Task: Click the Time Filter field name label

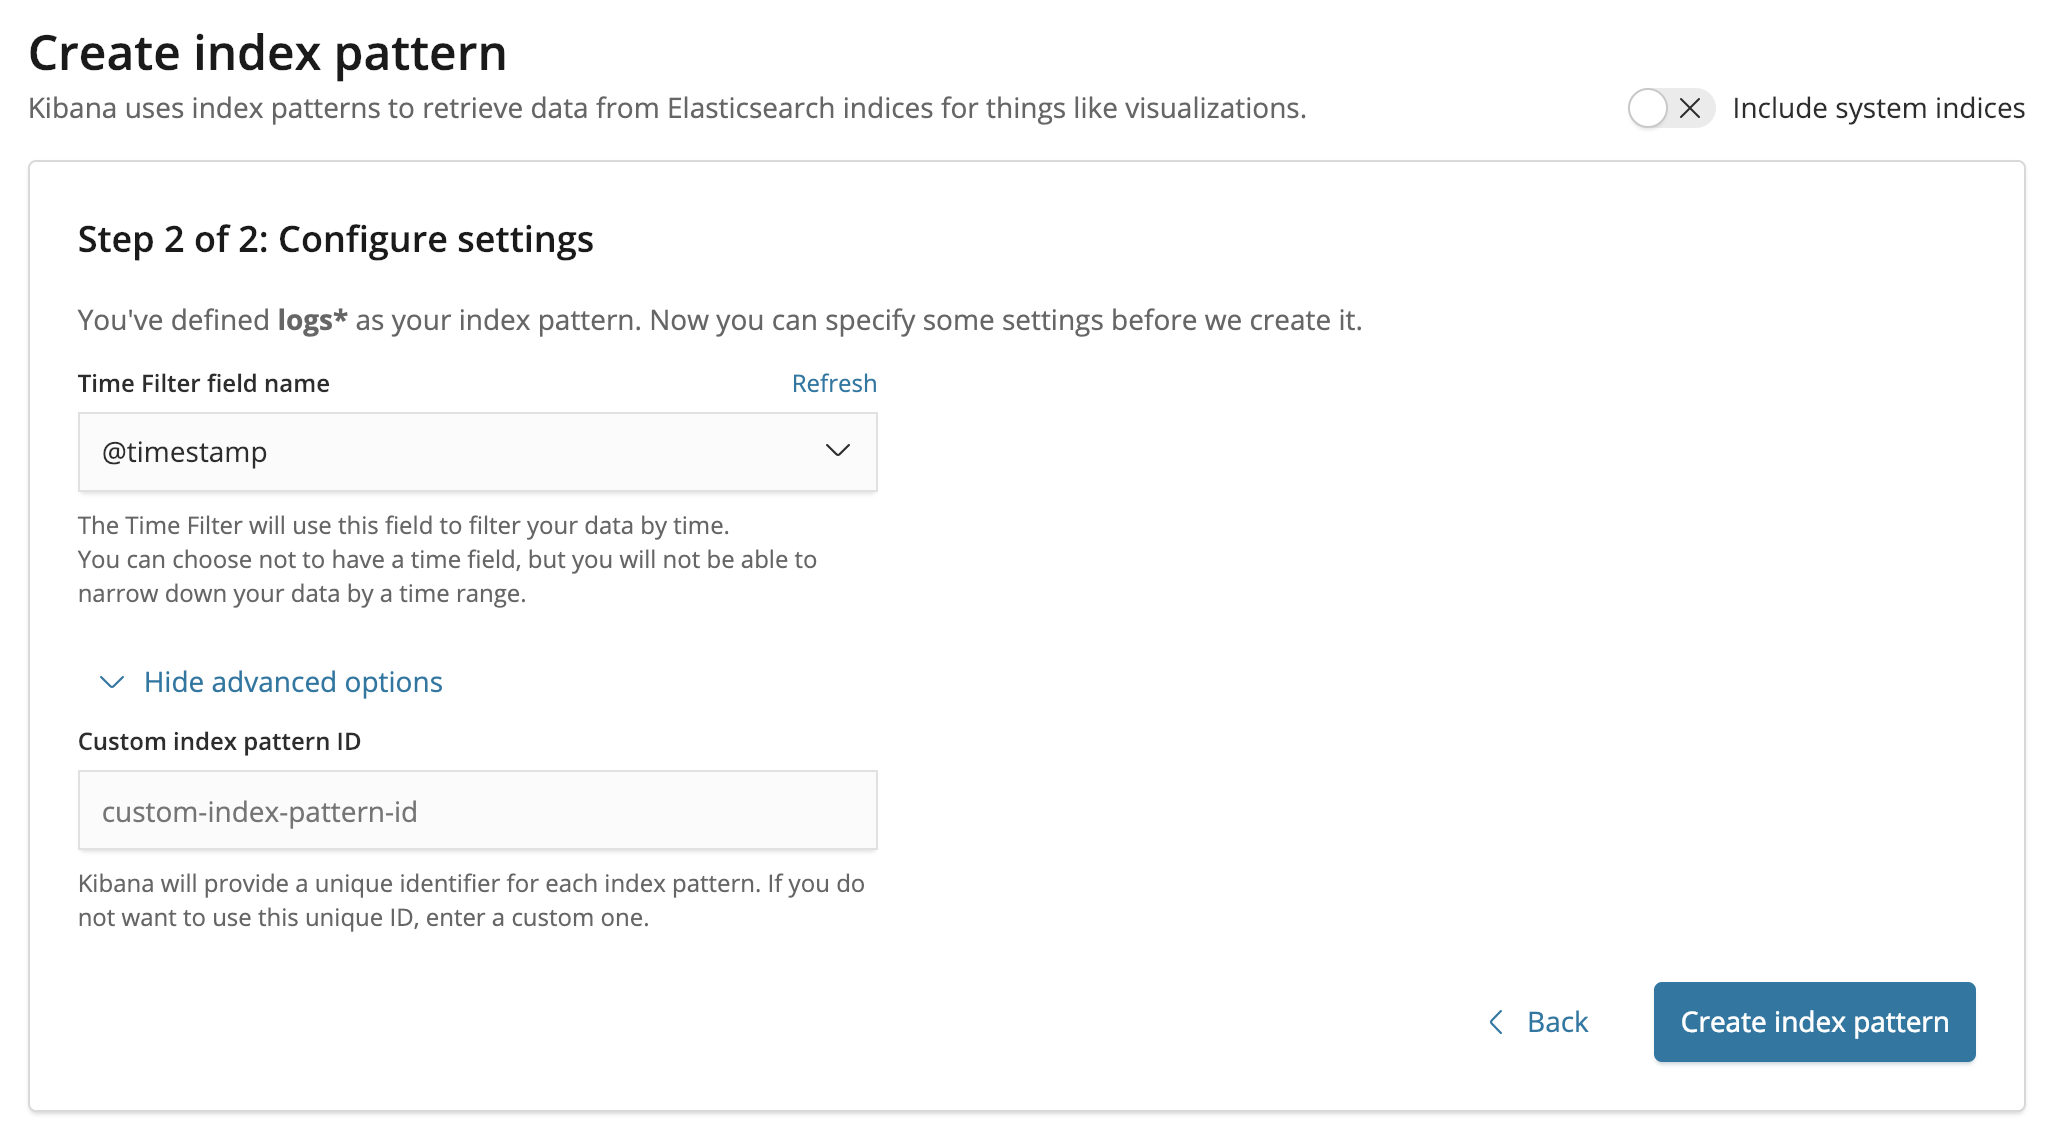Action: (204, 383)
